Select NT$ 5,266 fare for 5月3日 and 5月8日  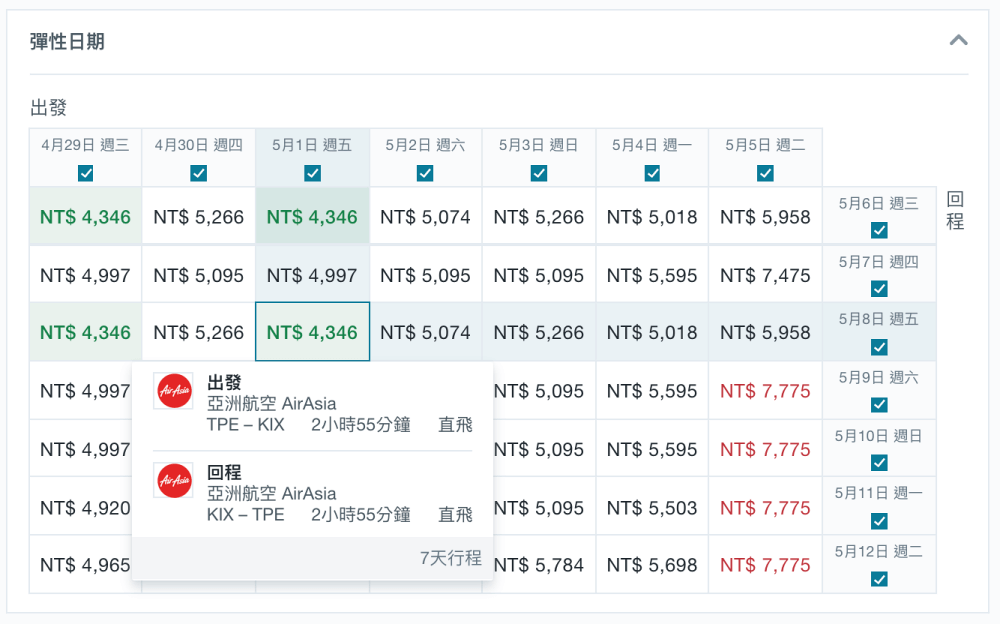539,332
